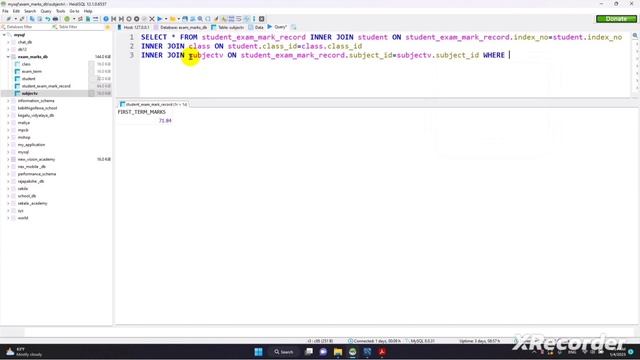Image resolution: width=640 pixels, height=360 pixels.
Task: Click the favorites star icon beside Table filter
Action: (x=108, y=27)
